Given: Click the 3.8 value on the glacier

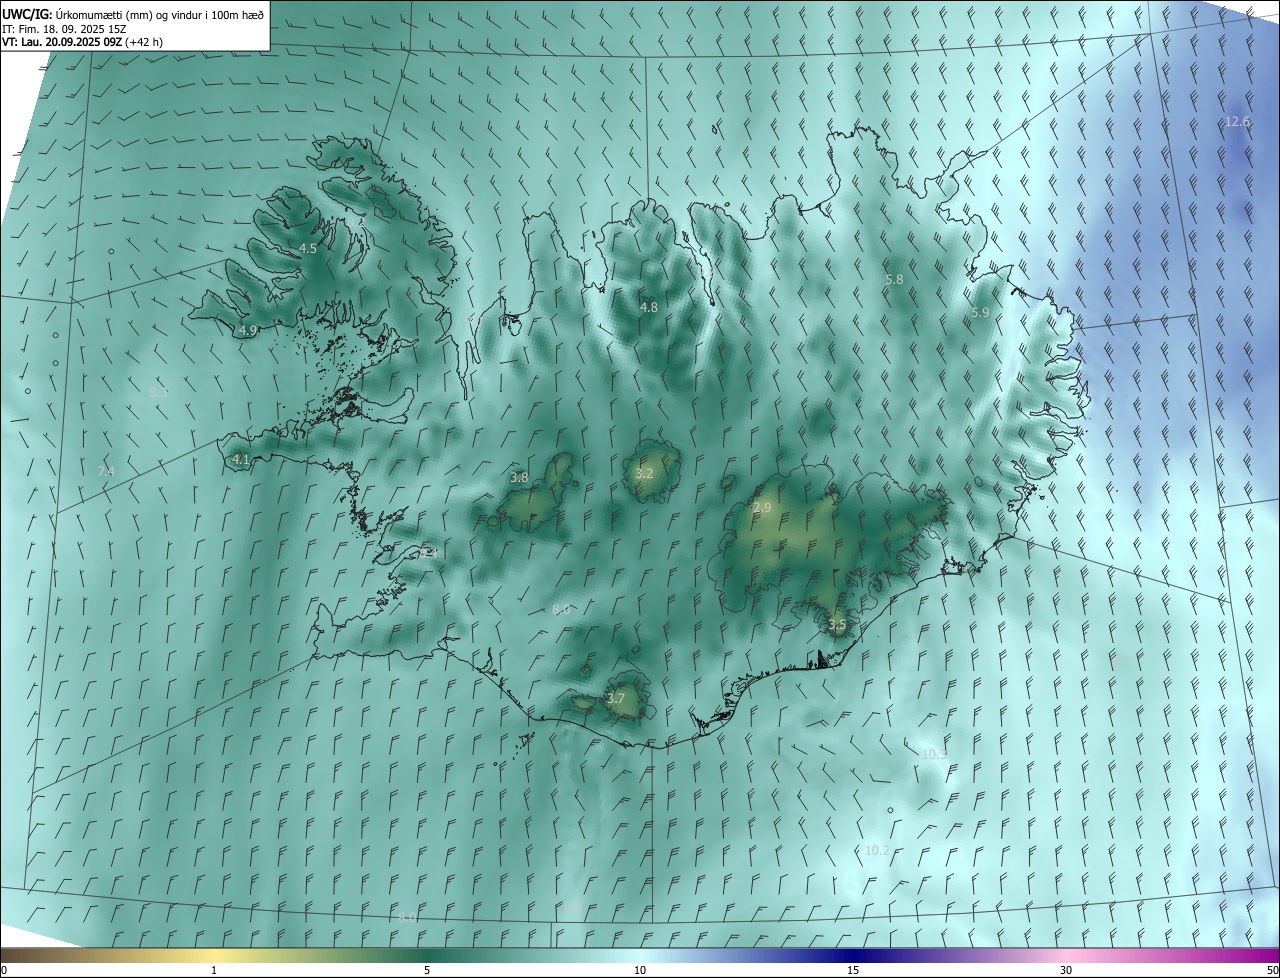Looking at the screenshot, I should 519,478.
